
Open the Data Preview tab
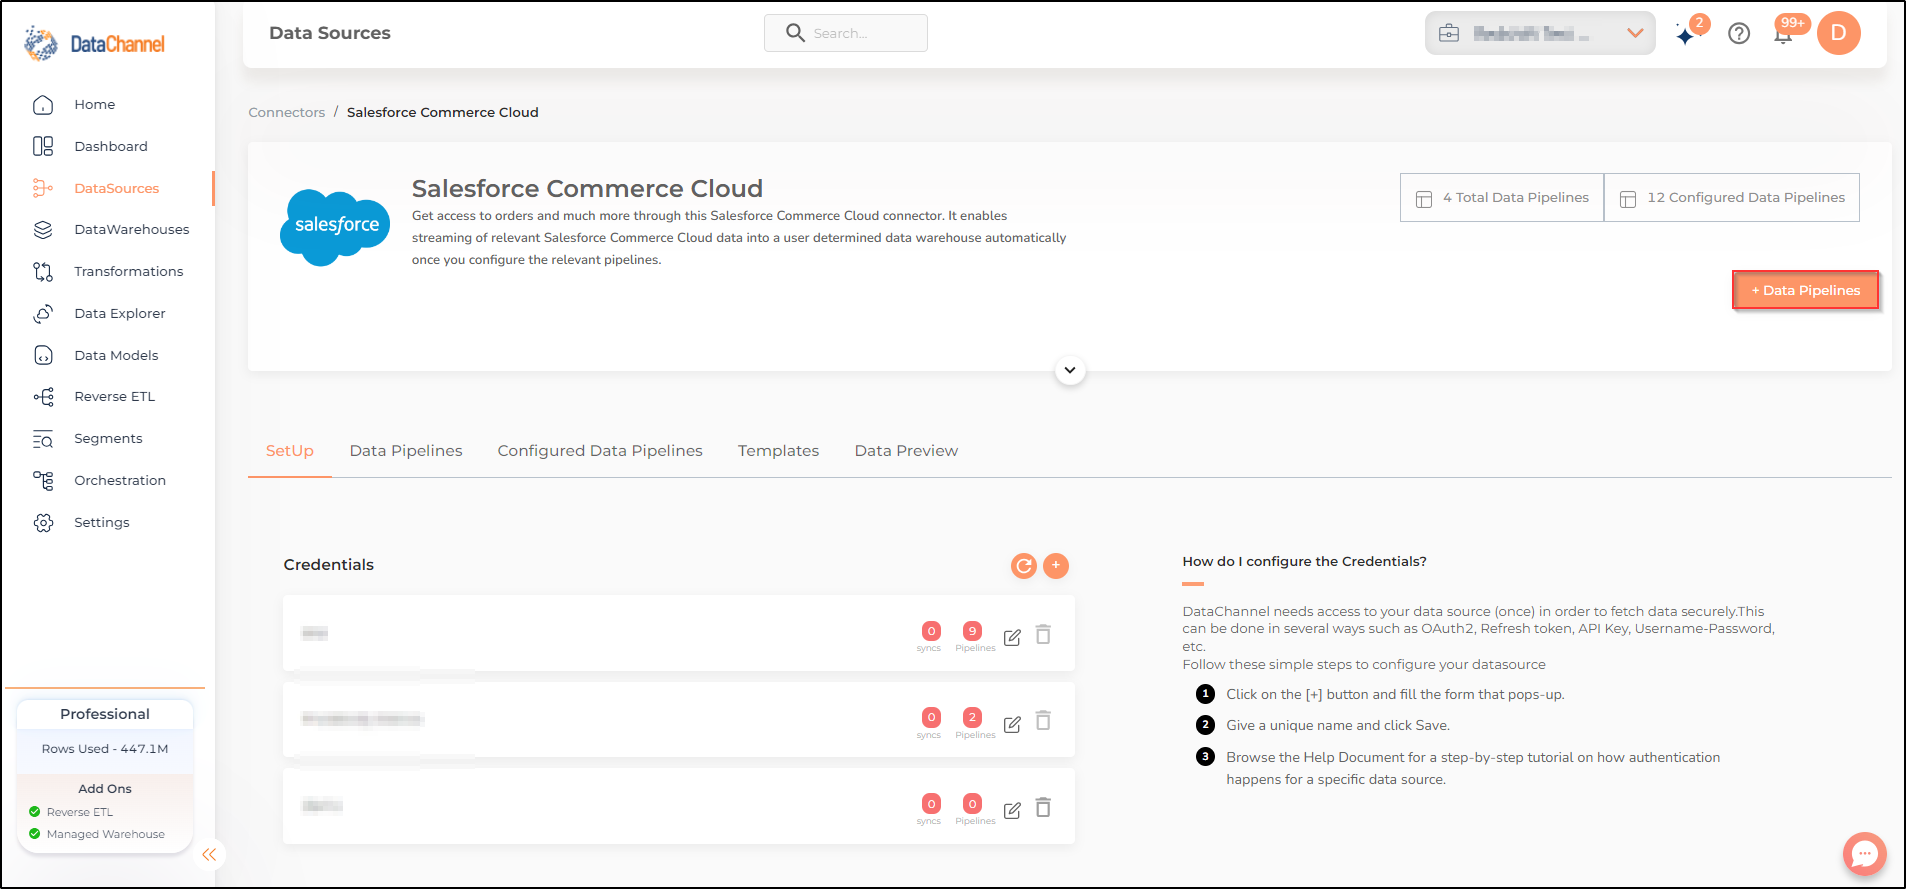point(906,451)
